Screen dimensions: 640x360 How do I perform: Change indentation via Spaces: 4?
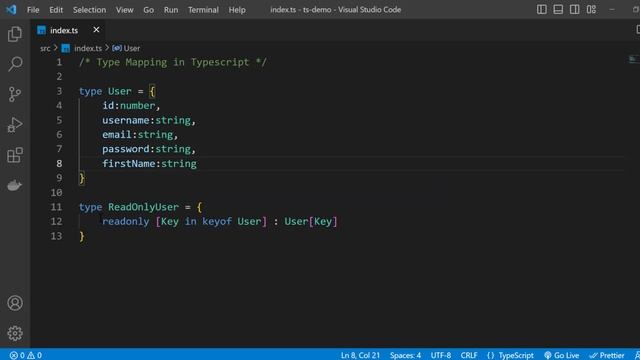click(405, 355)
